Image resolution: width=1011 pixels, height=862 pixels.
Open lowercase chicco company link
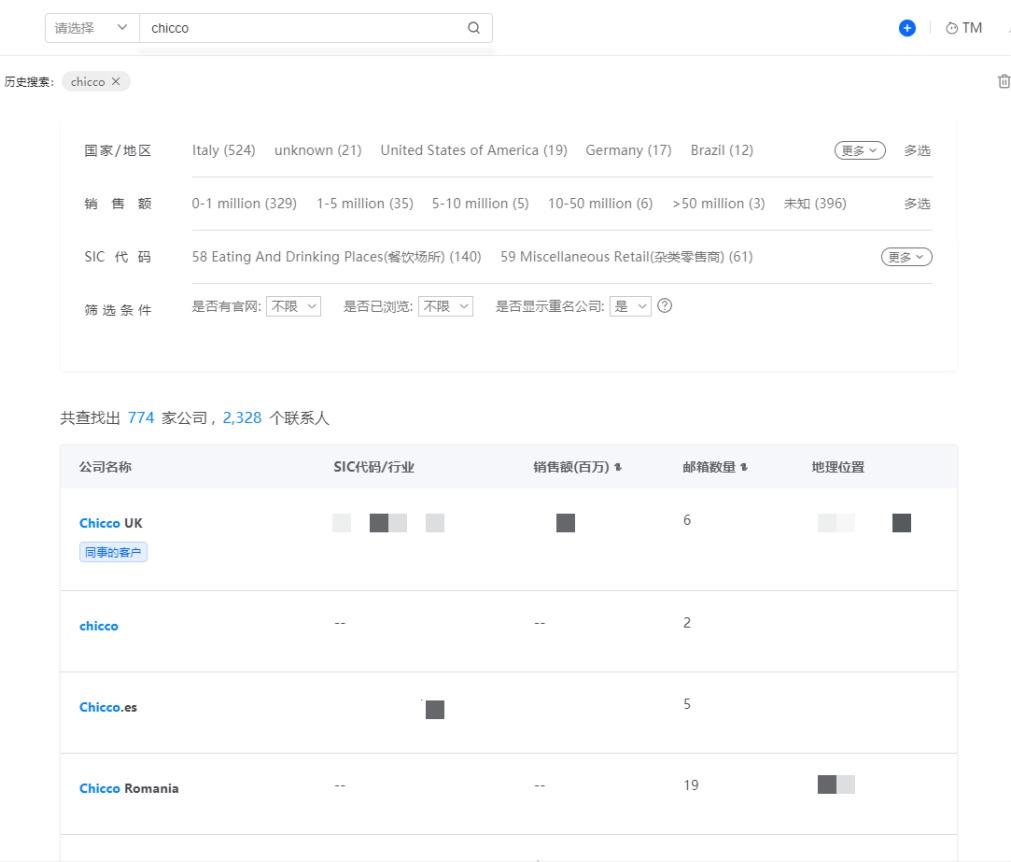[x=98, y=625]
